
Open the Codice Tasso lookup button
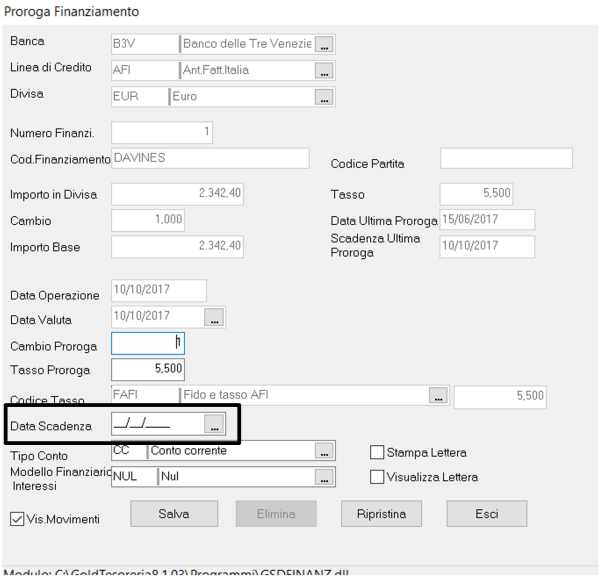[437, 397]
